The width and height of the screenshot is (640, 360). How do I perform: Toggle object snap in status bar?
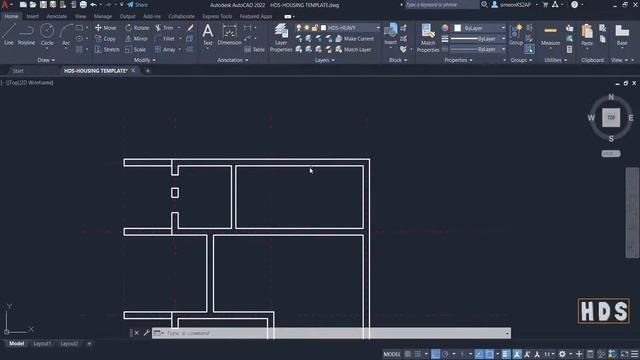click(489, 354)
